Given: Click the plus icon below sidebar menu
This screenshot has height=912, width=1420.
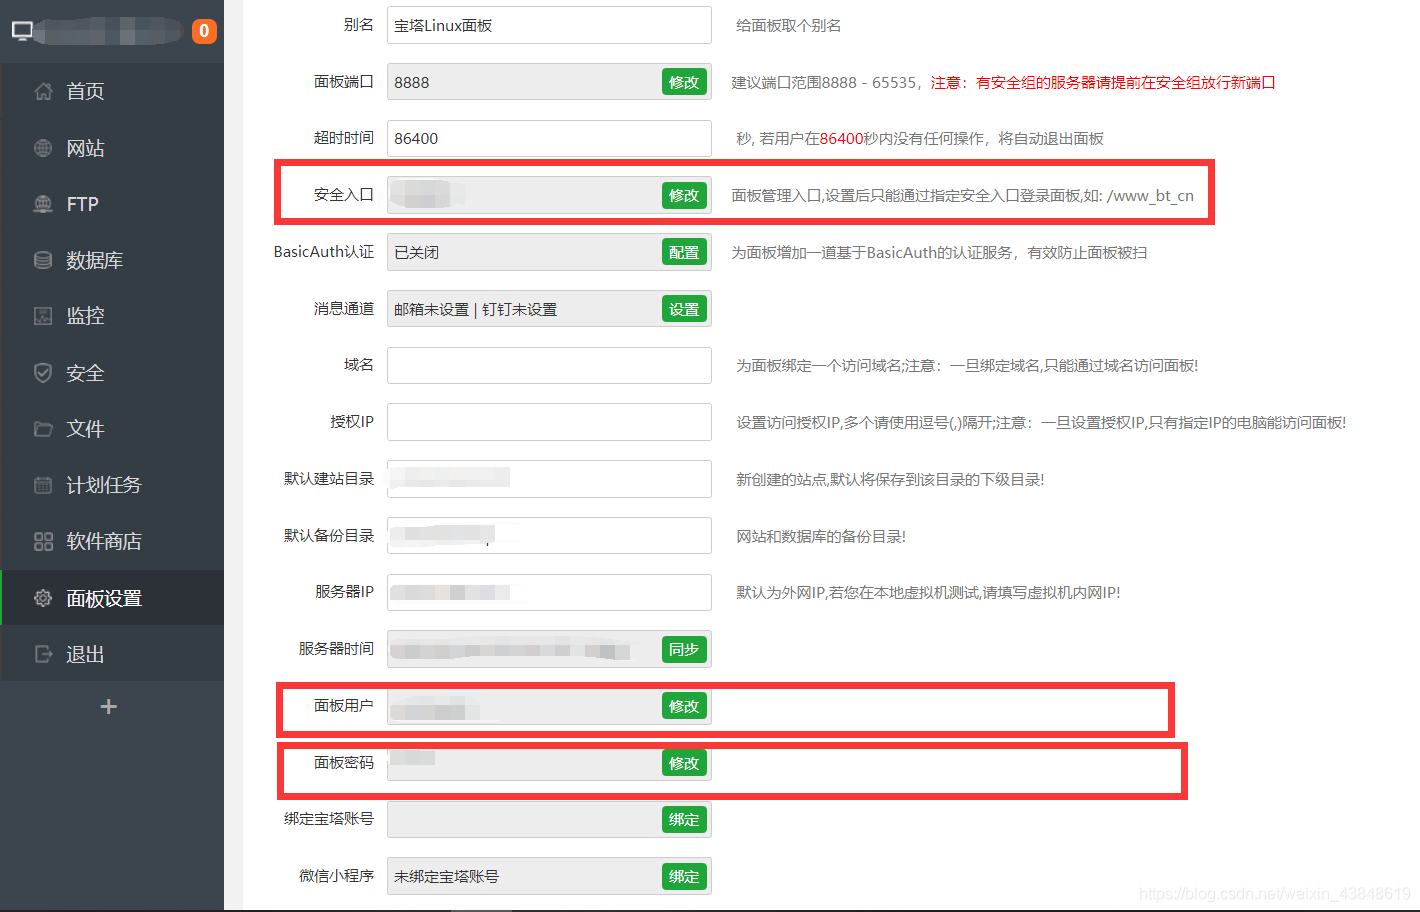Looking at the screenshot, I should 109,707.
